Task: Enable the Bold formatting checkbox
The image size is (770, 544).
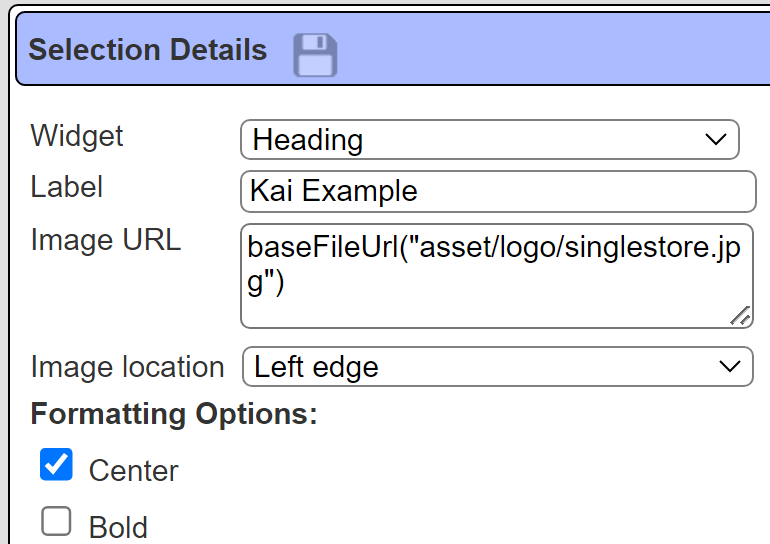Action: pyautogui.click(x=56, y=521)
